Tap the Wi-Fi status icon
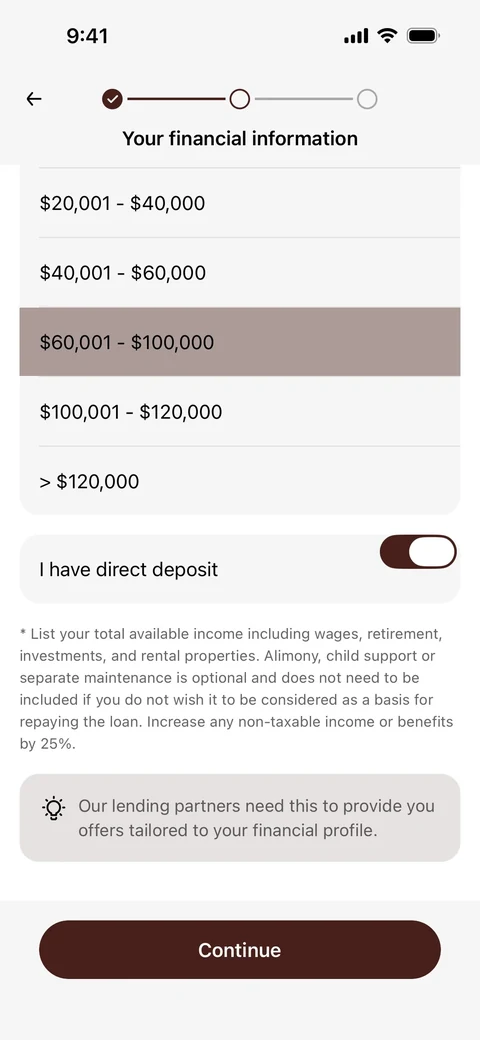480x1040 pixels. tap(387, 36)
